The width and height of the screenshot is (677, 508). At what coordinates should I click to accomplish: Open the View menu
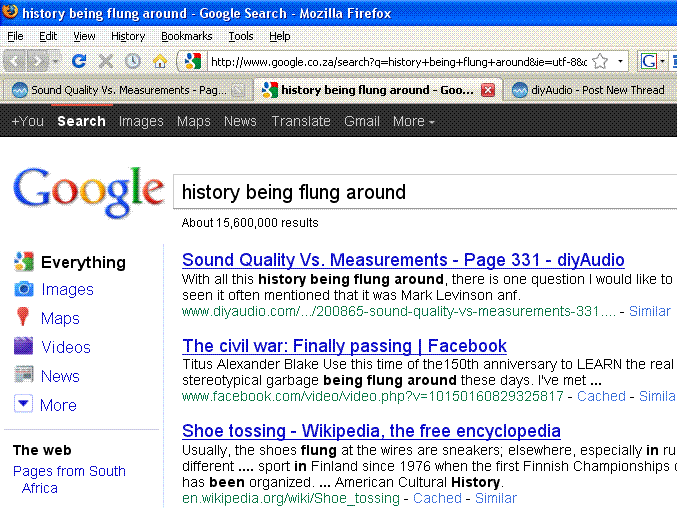(x=84, y=36)
